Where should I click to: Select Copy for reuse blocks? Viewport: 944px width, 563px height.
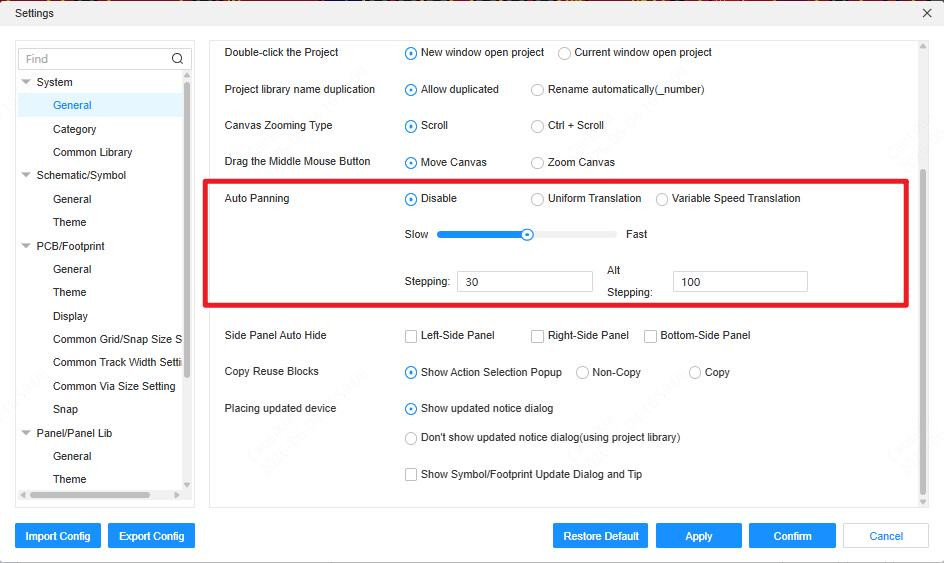[695, 373]
